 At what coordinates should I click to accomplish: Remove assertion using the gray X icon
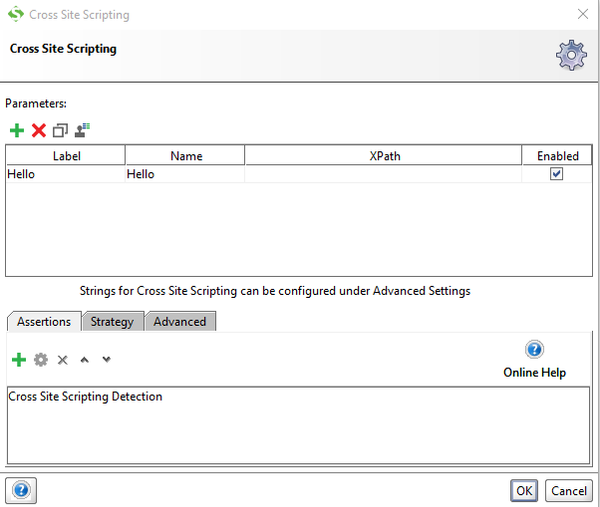[62, 359]
